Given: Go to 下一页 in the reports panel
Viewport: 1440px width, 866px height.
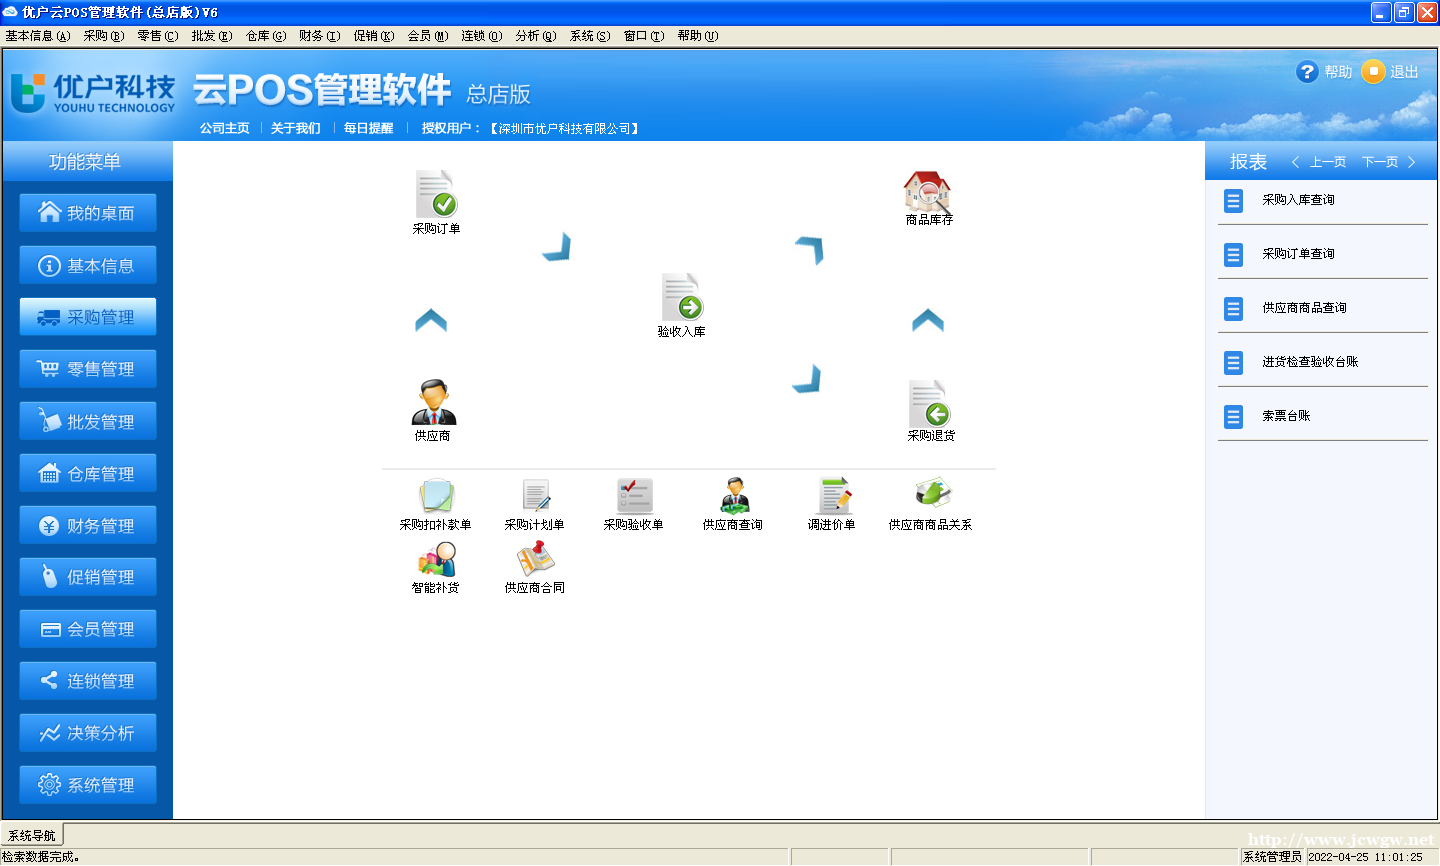Looking at the screenshot, I should (1388, 162).
